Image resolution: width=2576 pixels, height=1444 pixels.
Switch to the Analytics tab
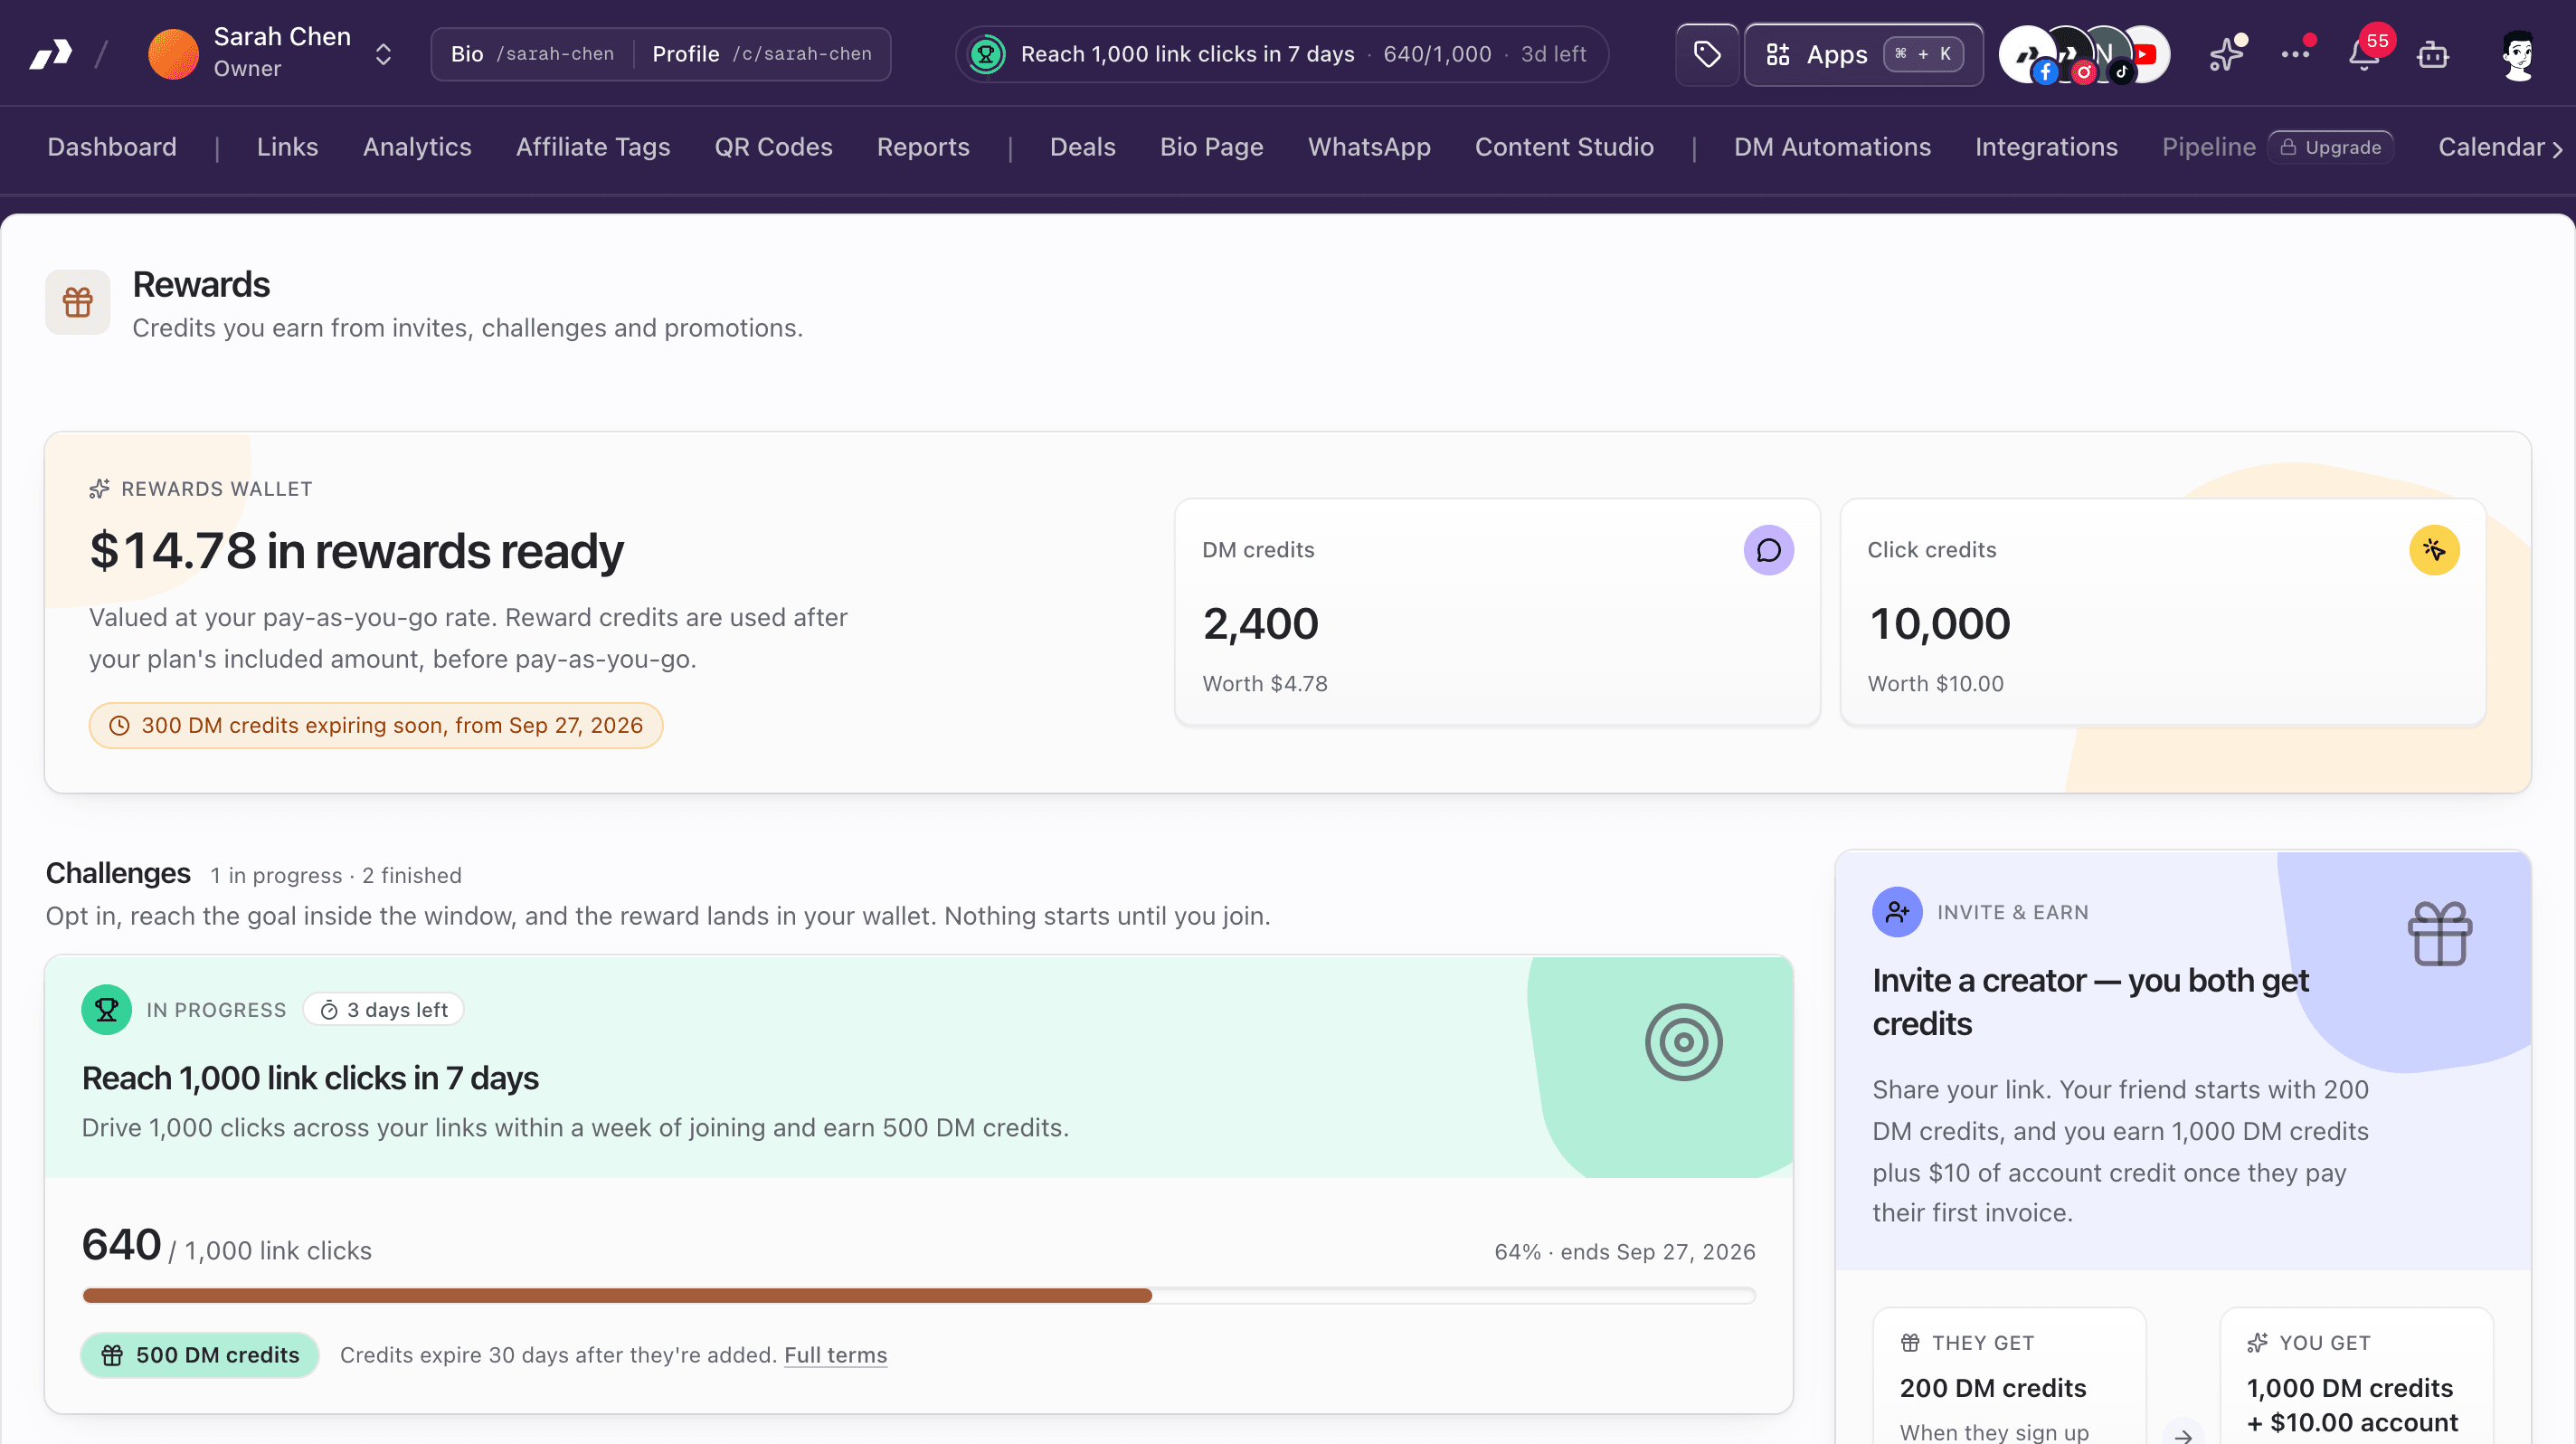coord(417,147)
